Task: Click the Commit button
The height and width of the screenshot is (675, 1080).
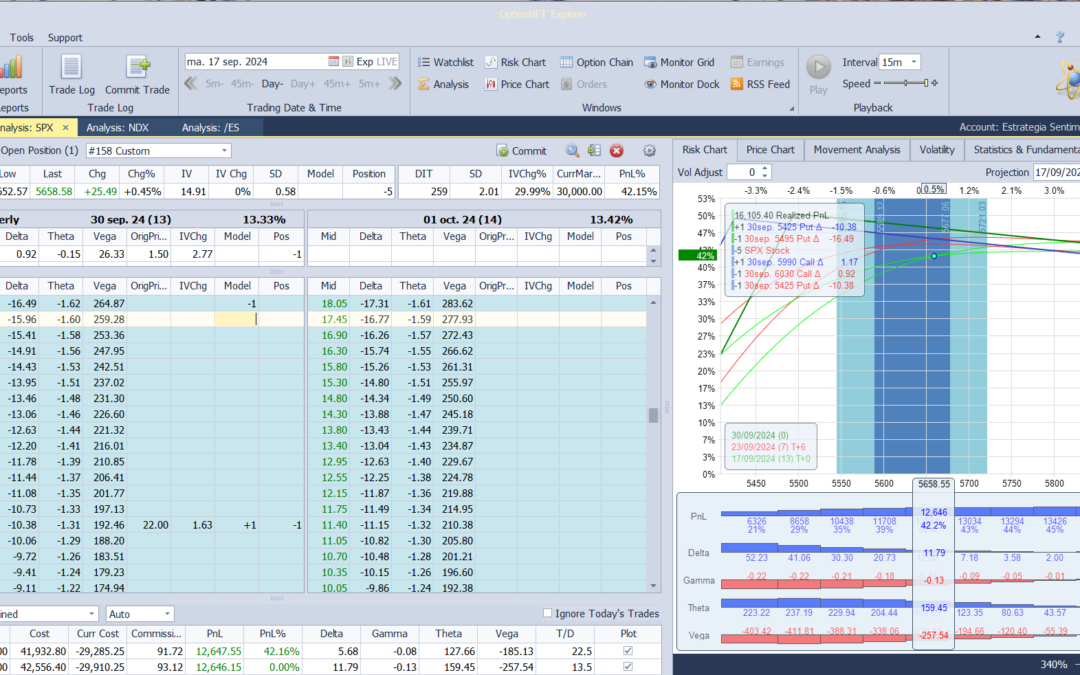Action: pos(522,151)
